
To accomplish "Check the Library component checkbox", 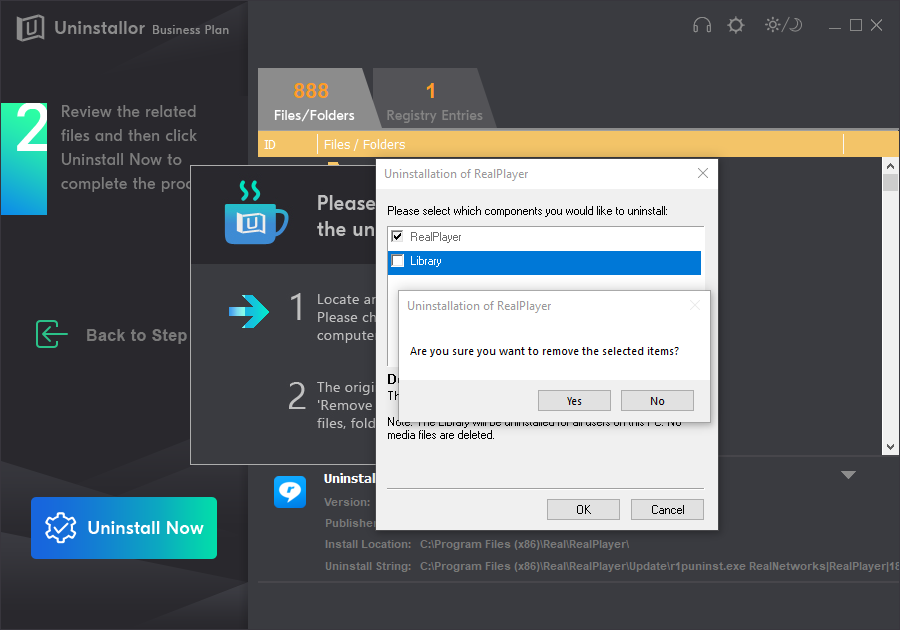I will tap(397, 260).
